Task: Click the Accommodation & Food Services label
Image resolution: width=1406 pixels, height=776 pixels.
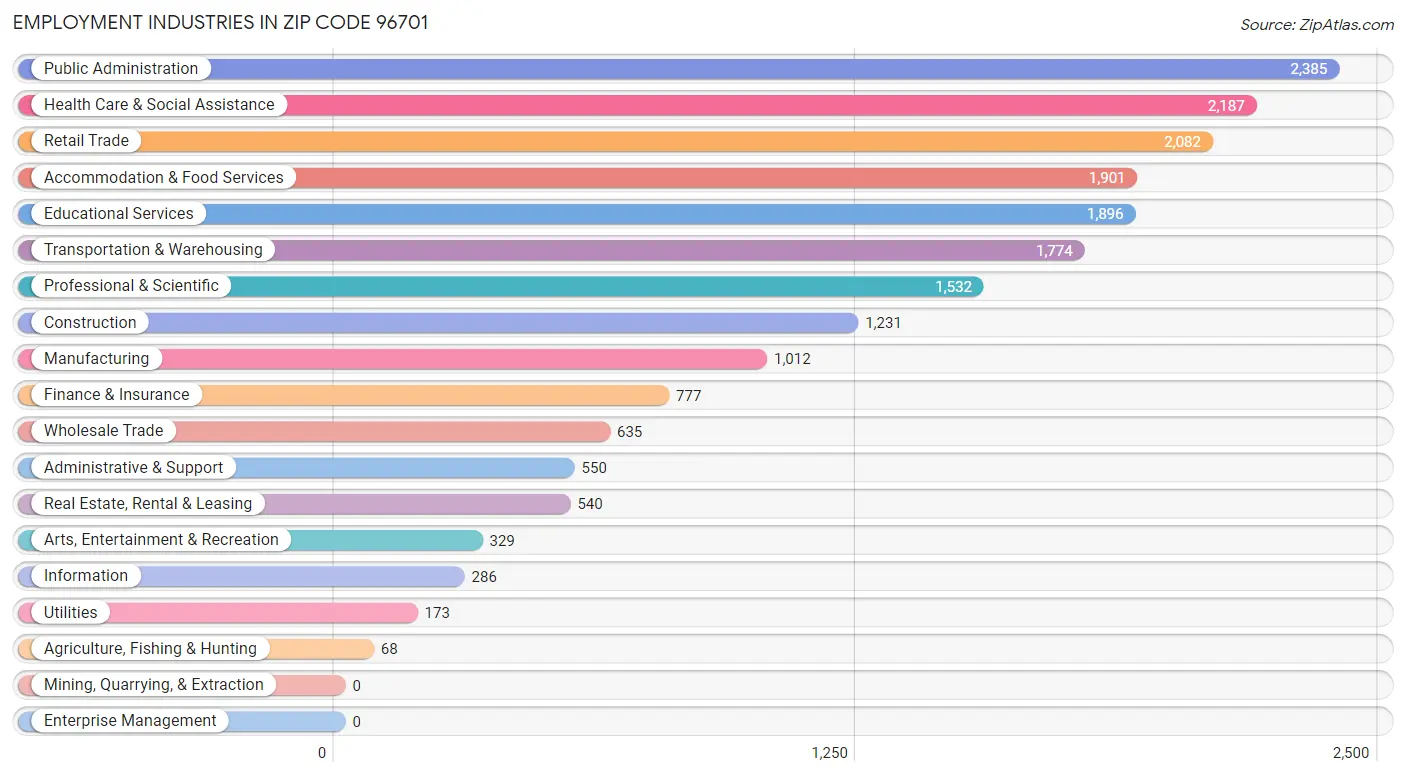Action: (x=164, y=178)
